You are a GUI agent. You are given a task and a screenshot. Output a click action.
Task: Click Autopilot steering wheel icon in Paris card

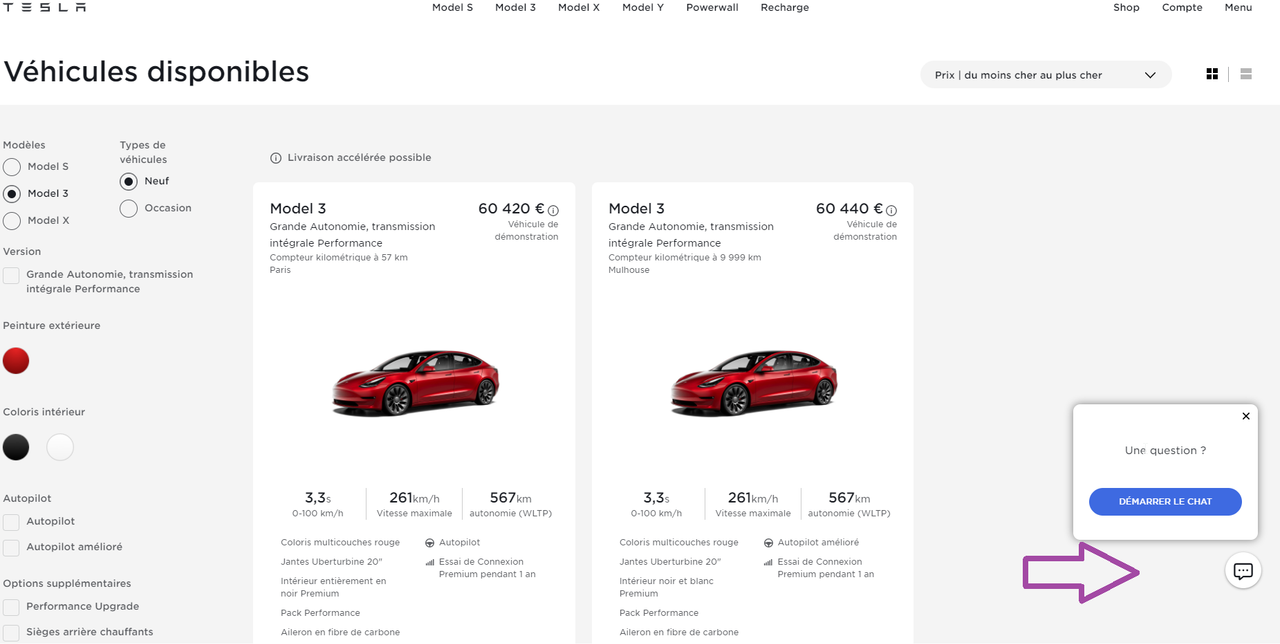click(430, 543)
